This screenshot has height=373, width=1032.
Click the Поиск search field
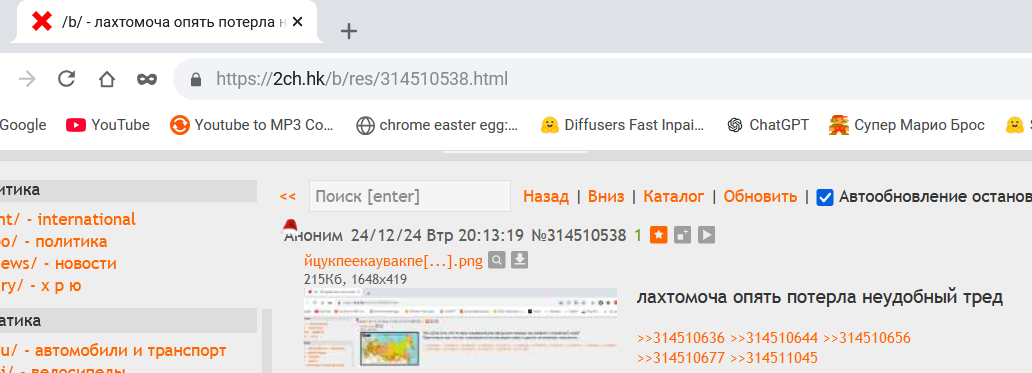point(410,196)
